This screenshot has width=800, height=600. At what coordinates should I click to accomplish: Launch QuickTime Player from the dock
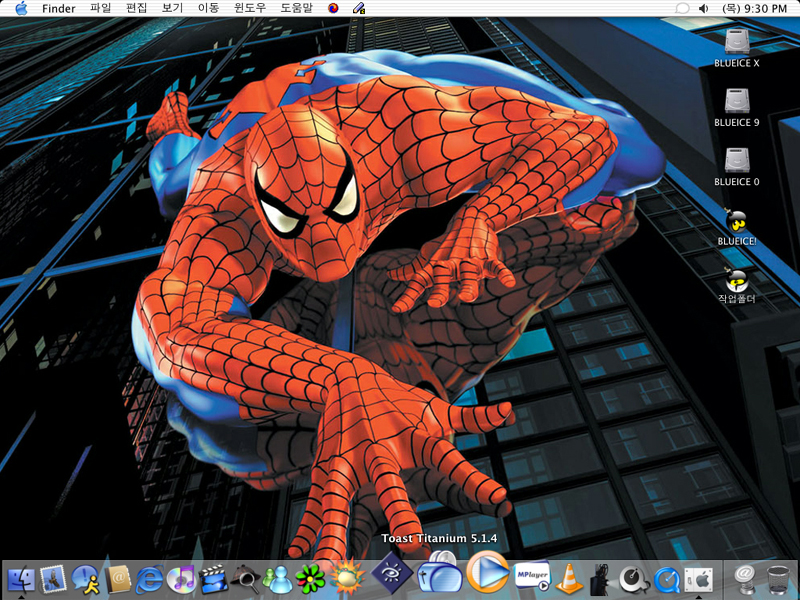667,578
